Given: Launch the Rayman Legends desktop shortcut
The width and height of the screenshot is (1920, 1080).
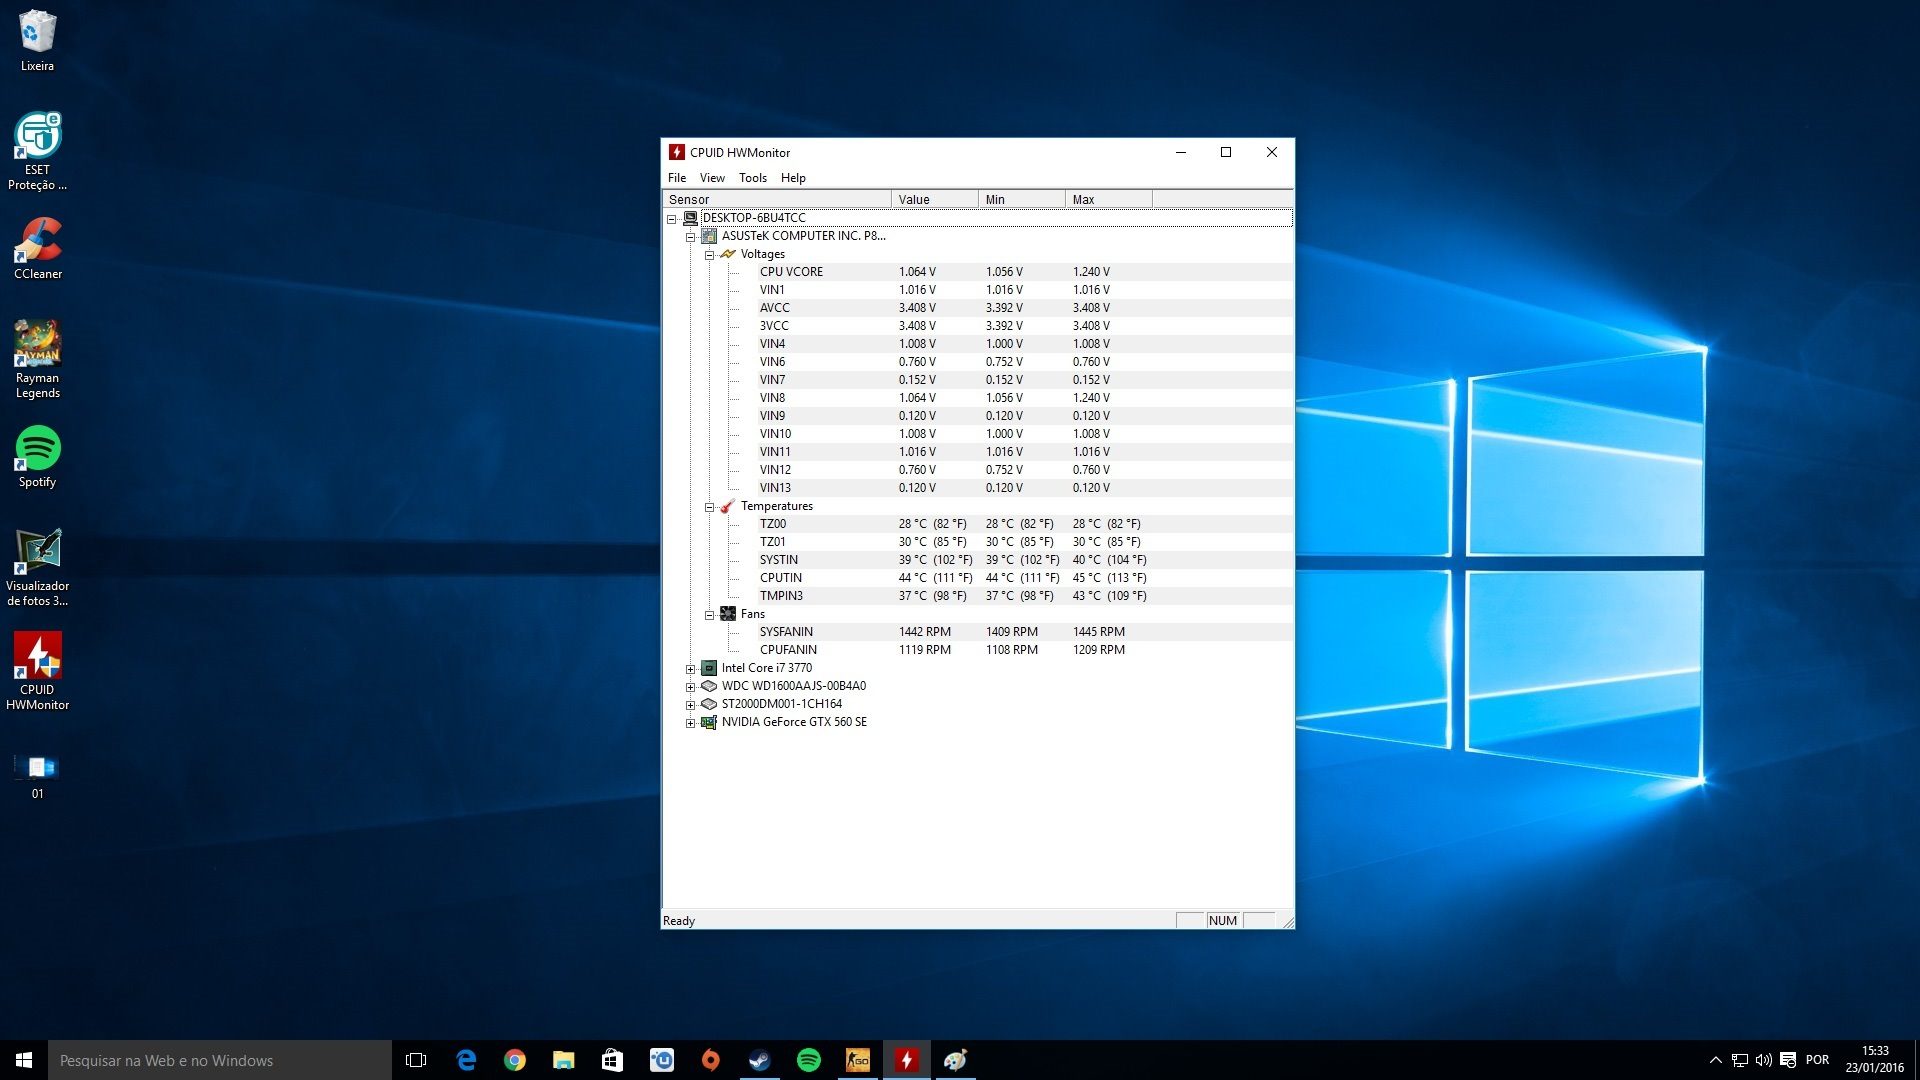Looking at the screenshot, I should click(x=37, y=360).
